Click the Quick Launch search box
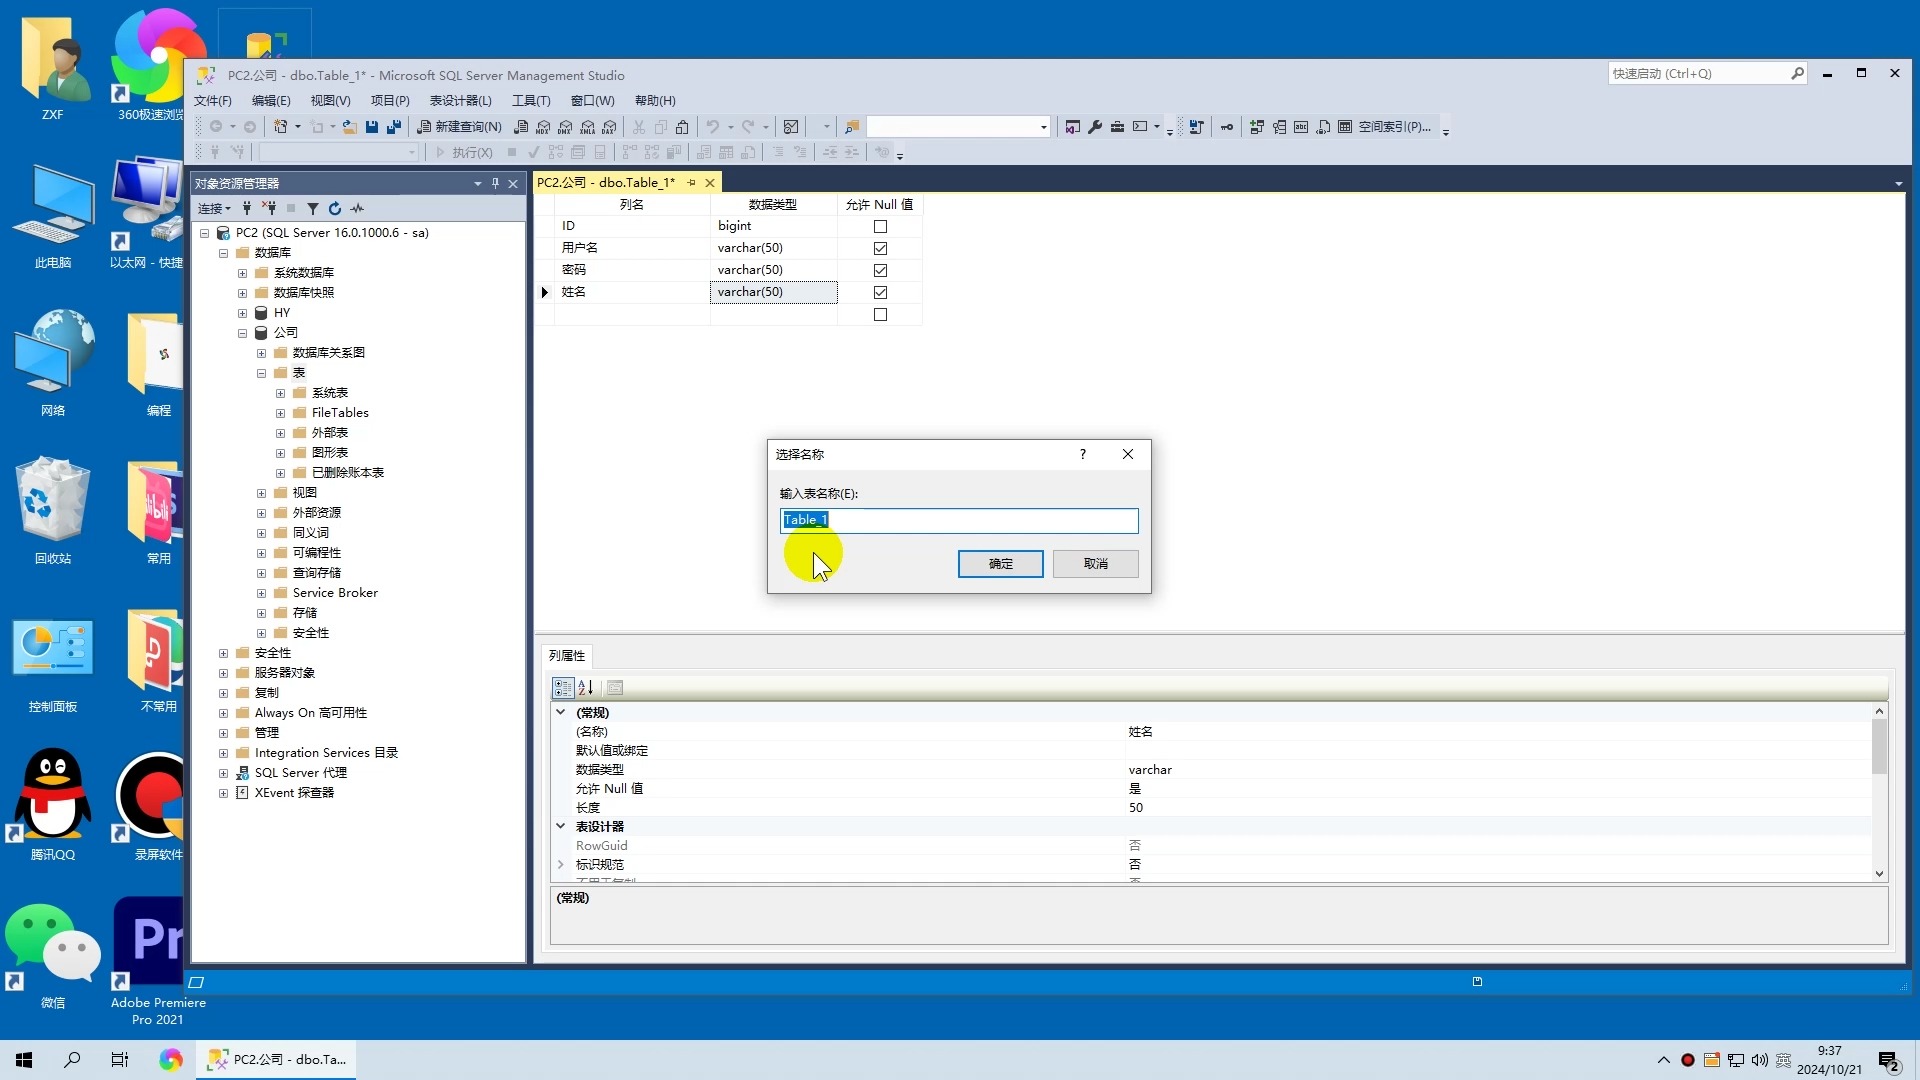Image resolution: width=1920 pixels, height=1080 pixels. (x=1707, y=74)
